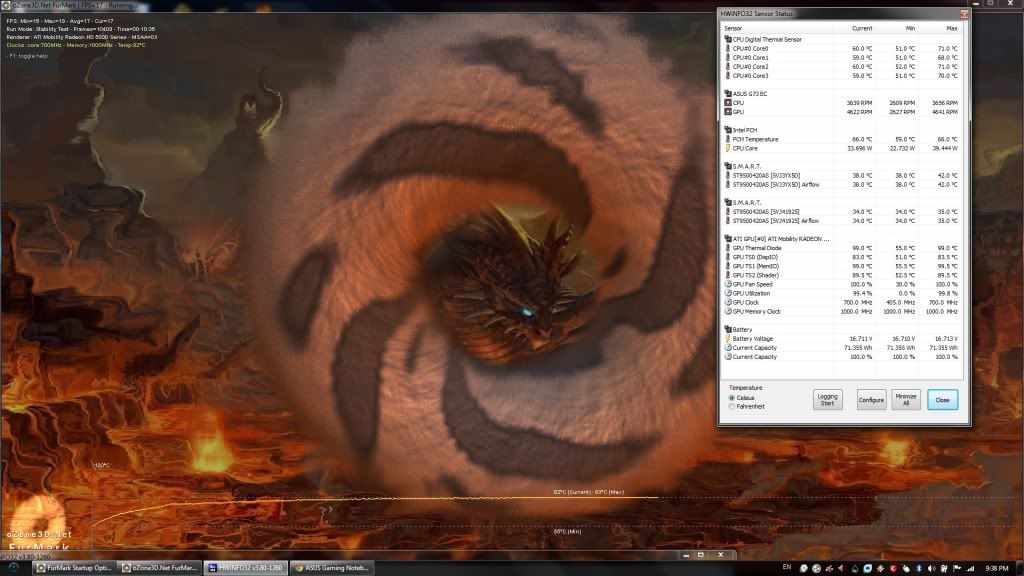Open the Configure dialog in HWiNFO32
Screen dimensions: 1024x576
point(871,400)
